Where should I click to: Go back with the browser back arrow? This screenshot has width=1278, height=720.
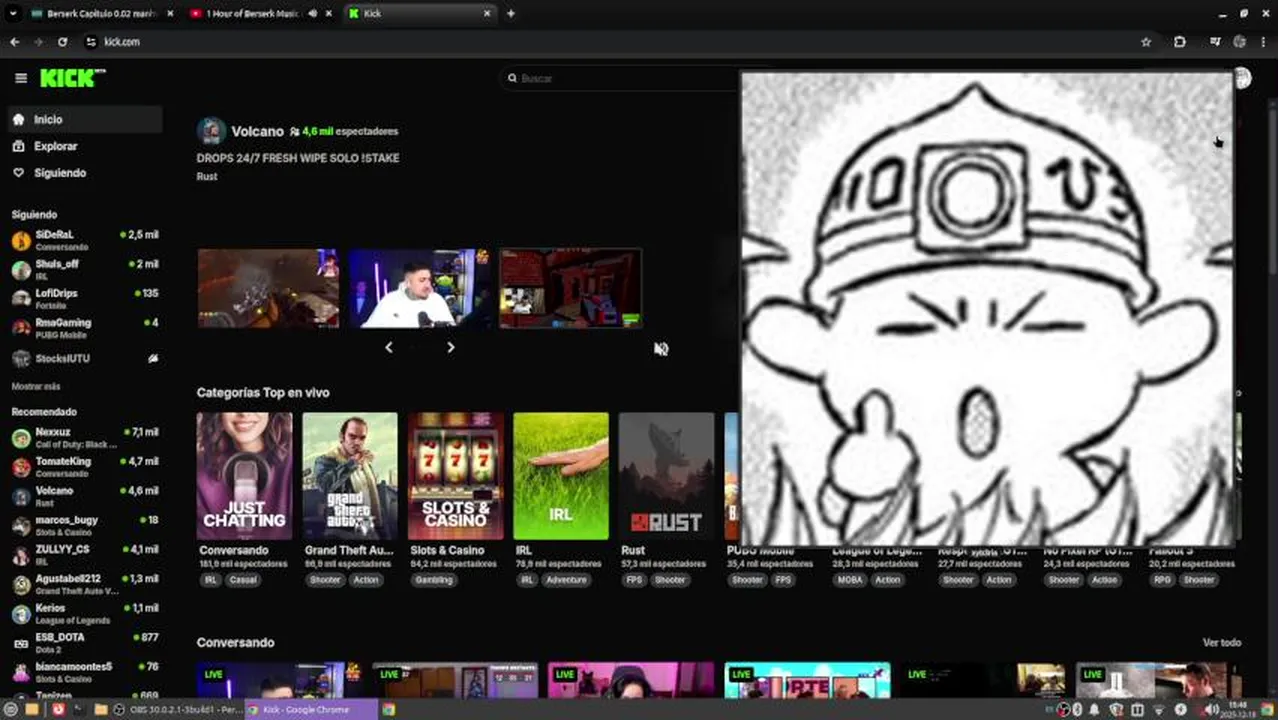[x=14, y=42]
